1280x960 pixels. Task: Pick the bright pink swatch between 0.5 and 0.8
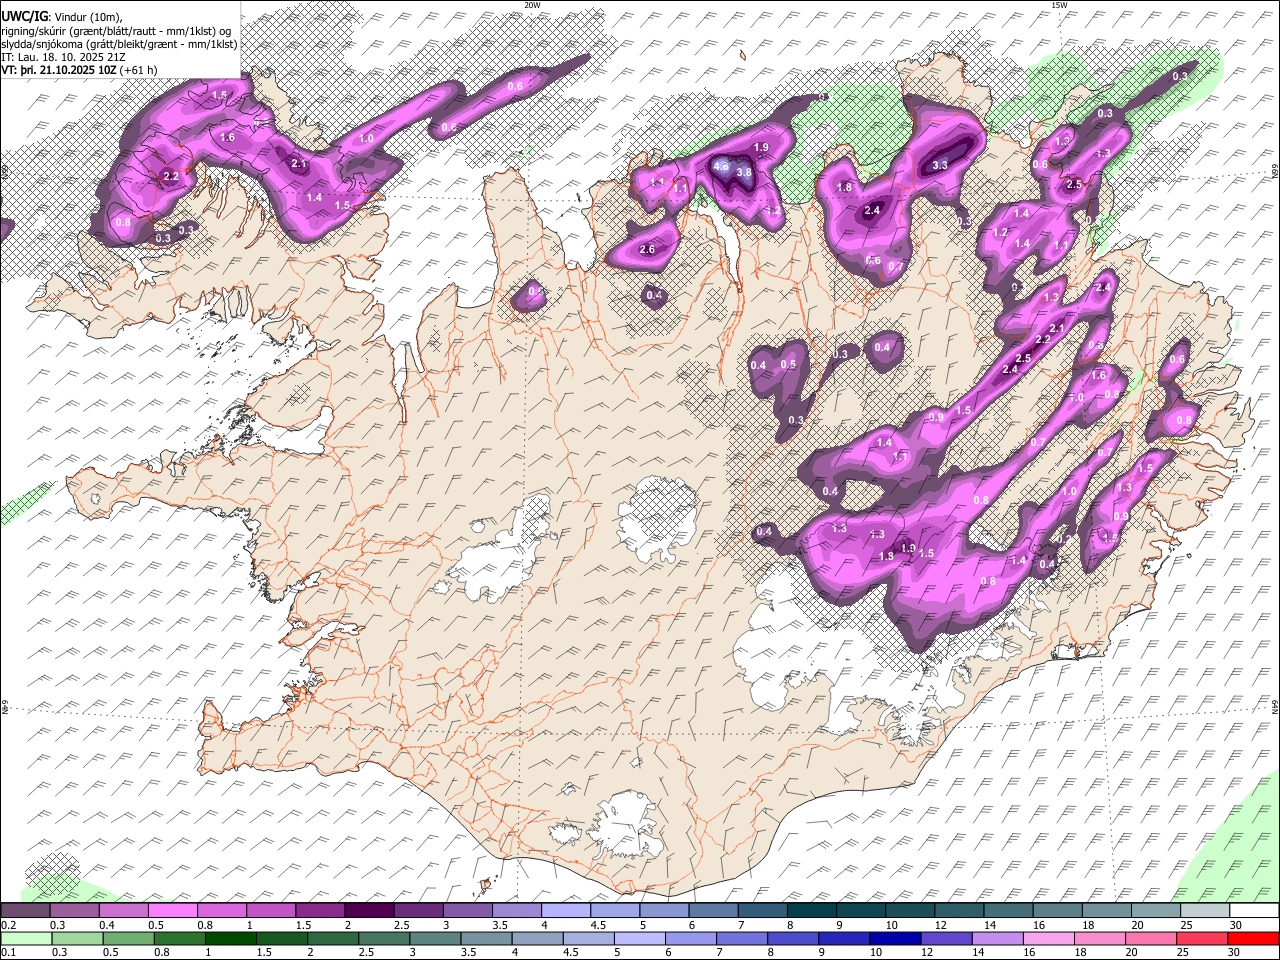172,910
